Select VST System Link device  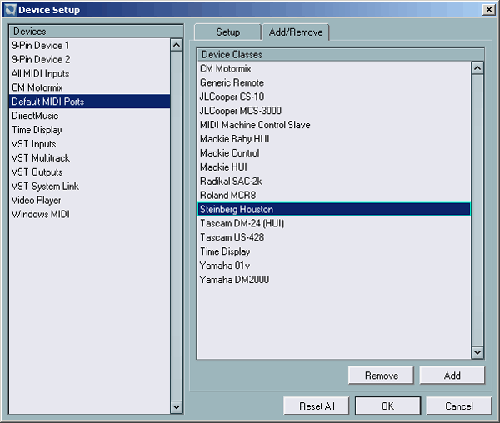pos(90,186)
